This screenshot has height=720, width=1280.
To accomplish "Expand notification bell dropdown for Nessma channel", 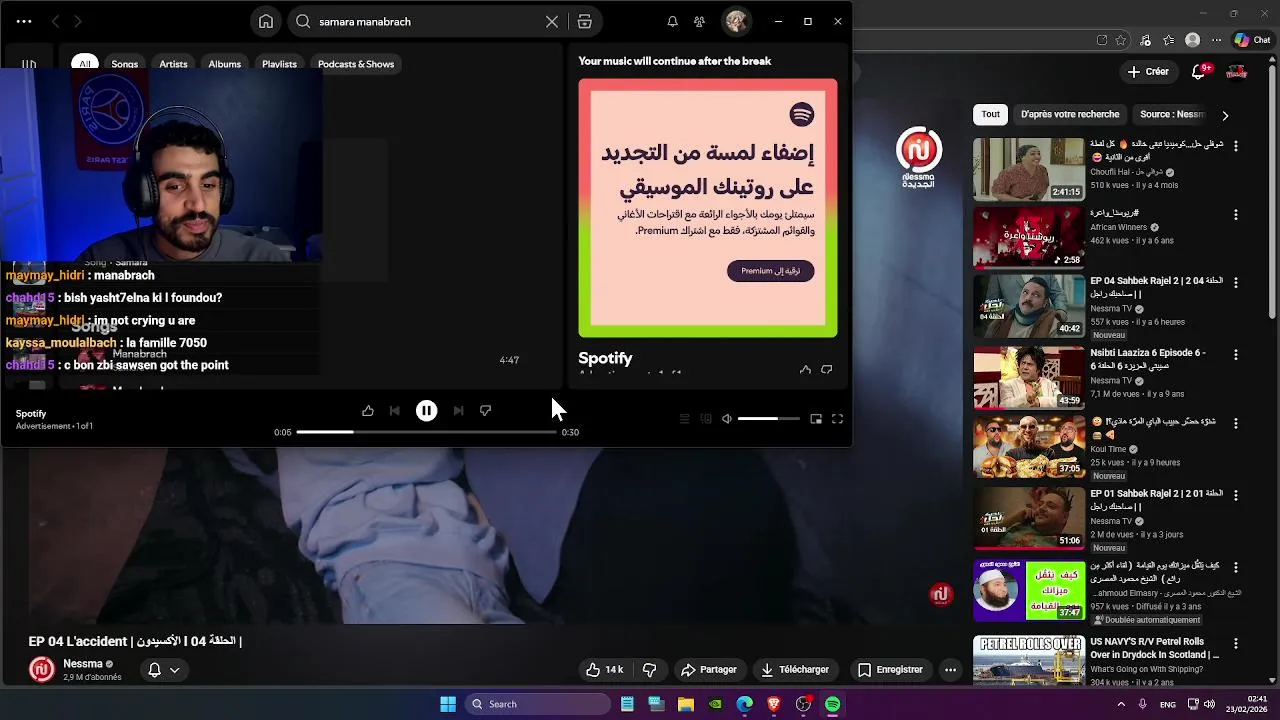I will (164, 670).
